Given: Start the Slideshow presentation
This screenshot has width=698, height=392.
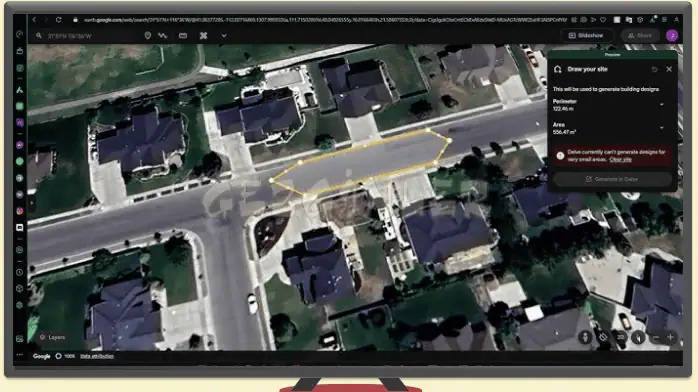Looking at the screenshot, I should pyautogui.click(x=586, y=36).
